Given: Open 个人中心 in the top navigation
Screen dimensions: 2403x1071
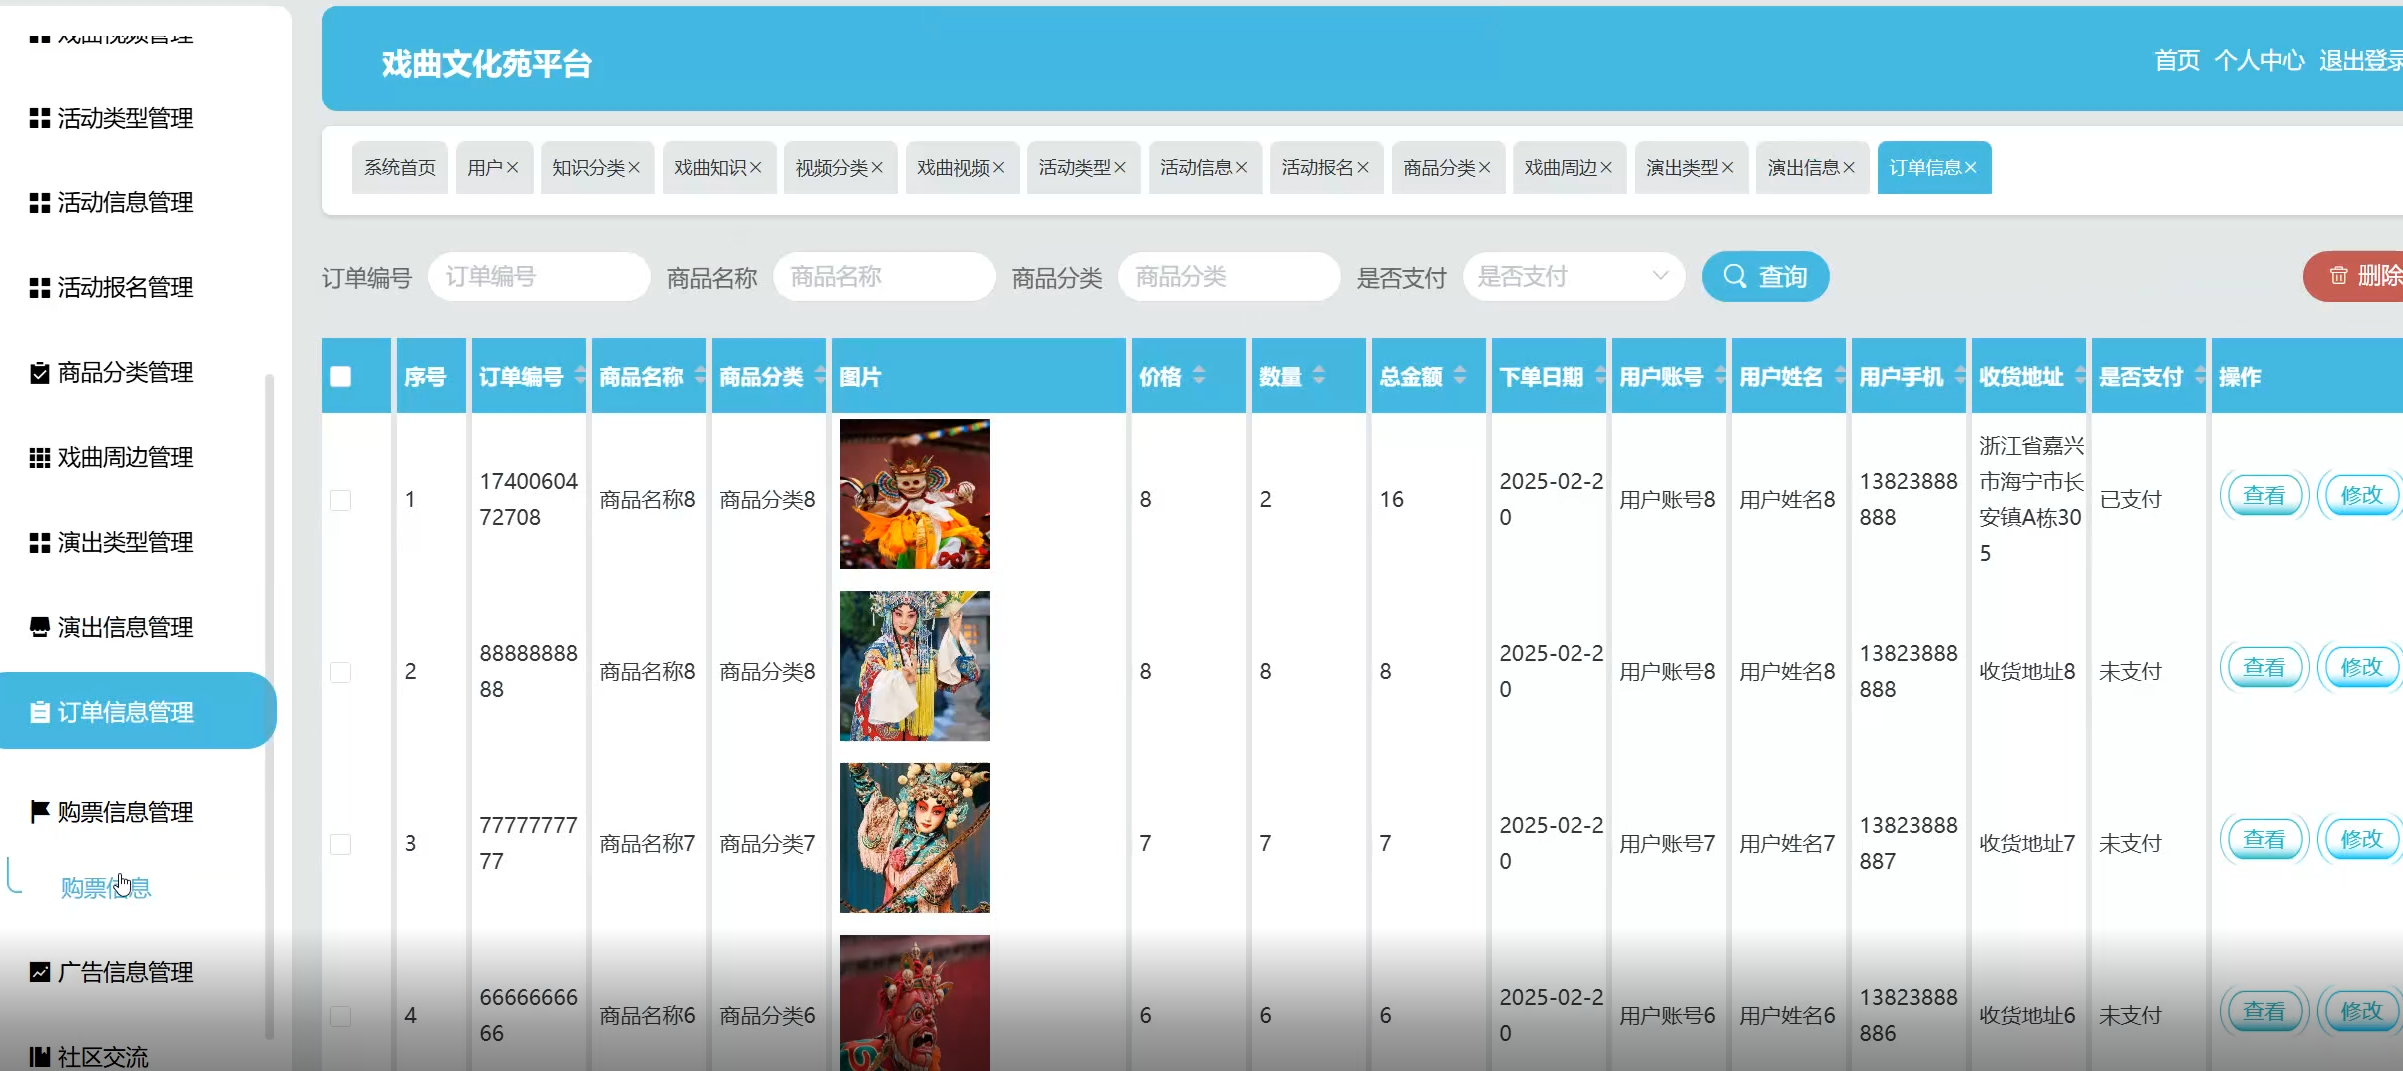Looking at the screenshot, I should pos(2258,61).
